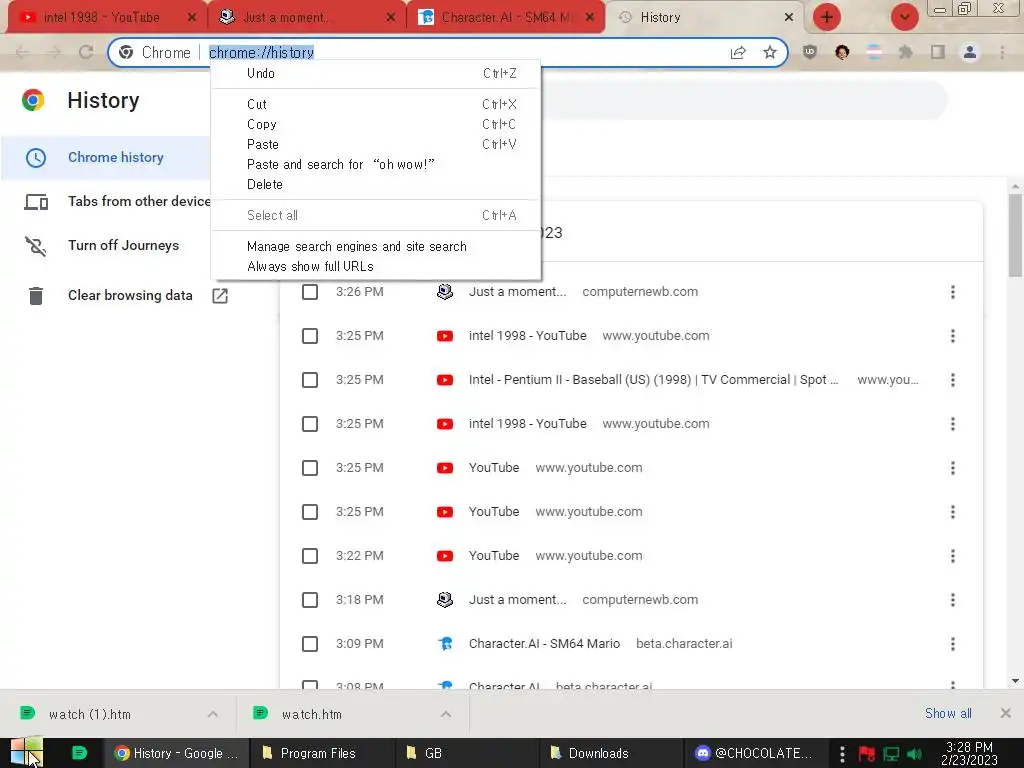Screen dimensions: 1024x768
Task: Click the red new tab plus button
Action: click(827, 17)
